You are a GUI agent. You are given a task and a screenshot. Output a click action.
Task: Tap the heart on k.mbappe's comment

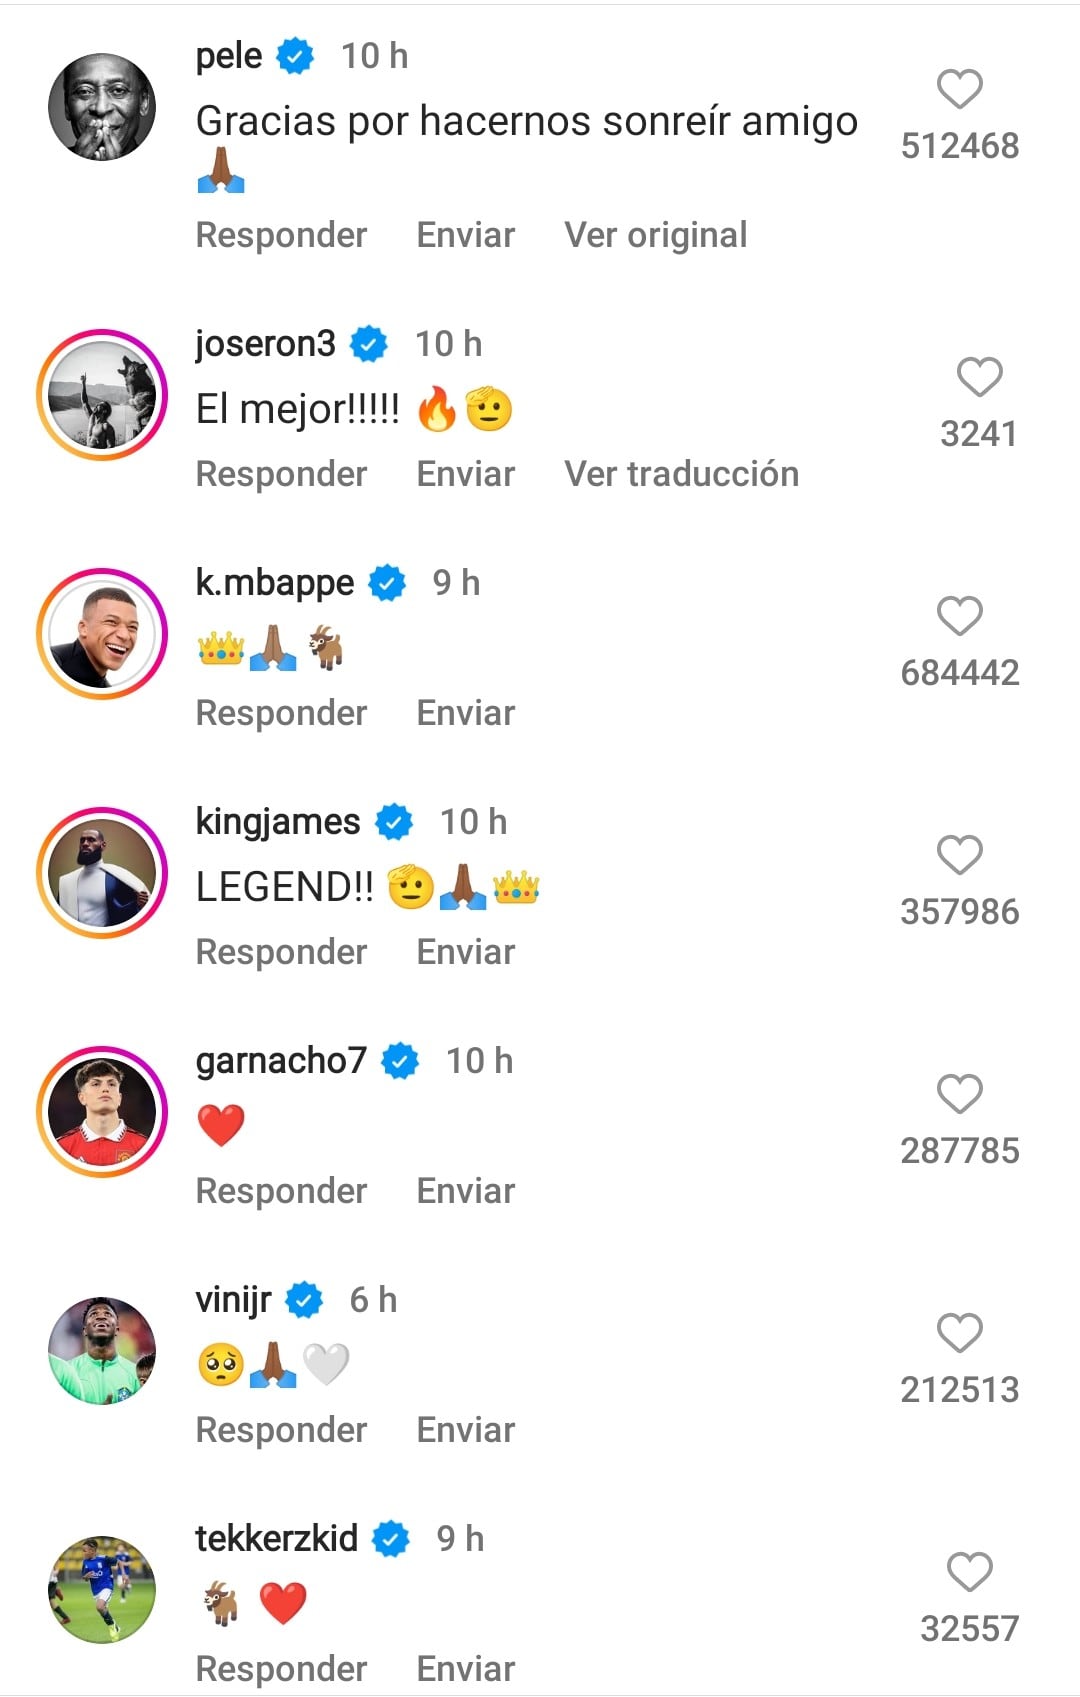point(959,616)
